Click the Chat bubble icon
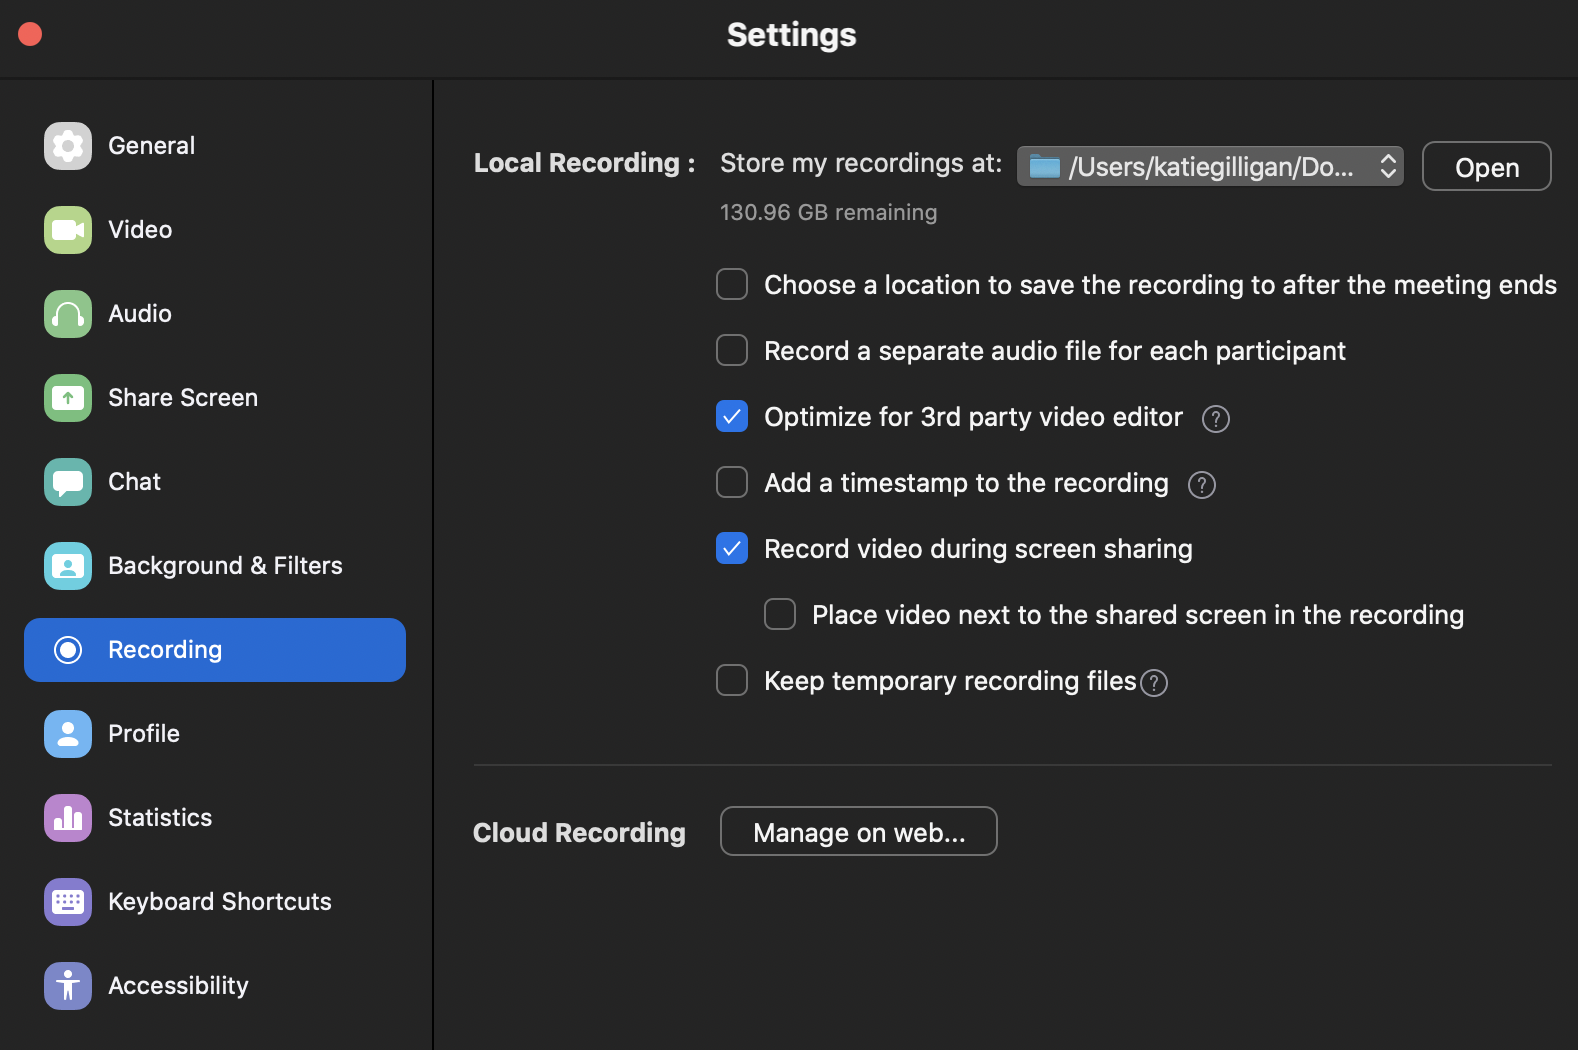Image resolution: width=1578 pixels, height=1050 pixels. click(x=68, y=482)
